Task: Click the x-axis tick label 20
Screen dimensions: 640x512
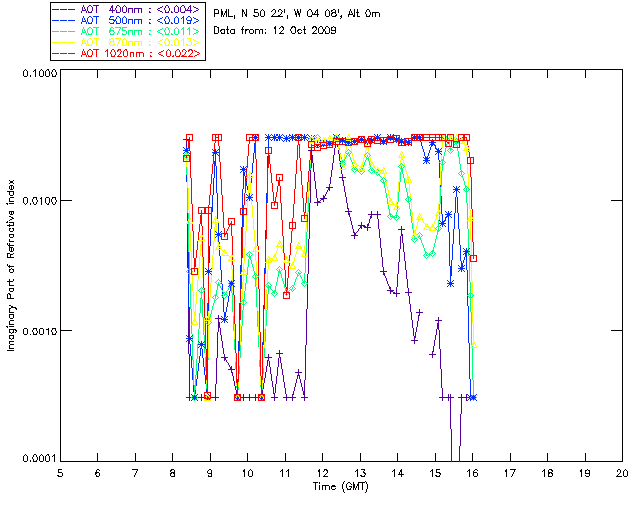Action: 622,473
